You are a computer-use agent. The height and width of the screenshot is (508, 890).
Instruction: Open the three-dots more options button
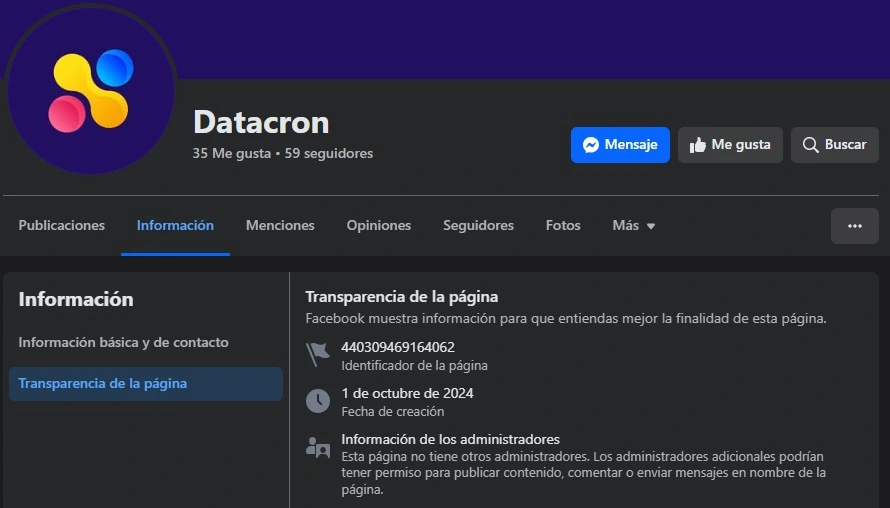(x=855, y=226)
